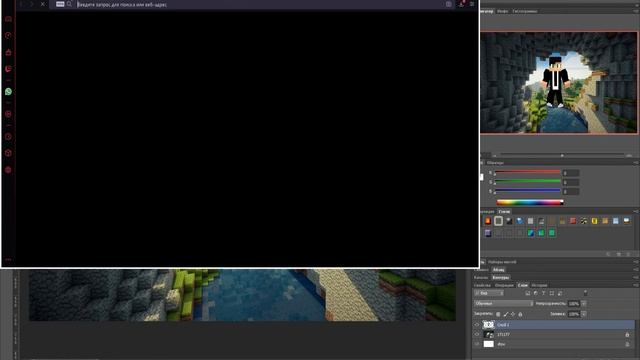Open the Обычные blend mode dropdown
This screenshot has height=360, width=640.
[x=504, y=304]
